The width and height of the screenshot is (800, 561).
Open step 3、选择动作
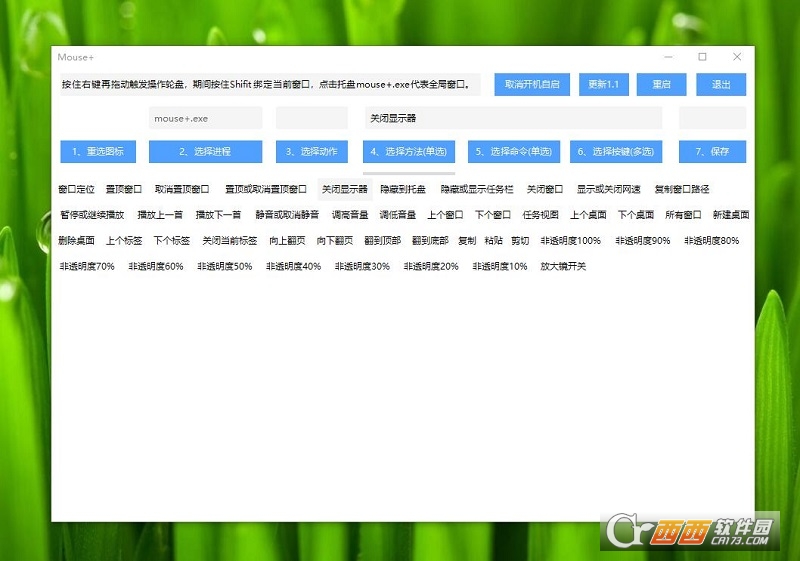coord(312,151)
